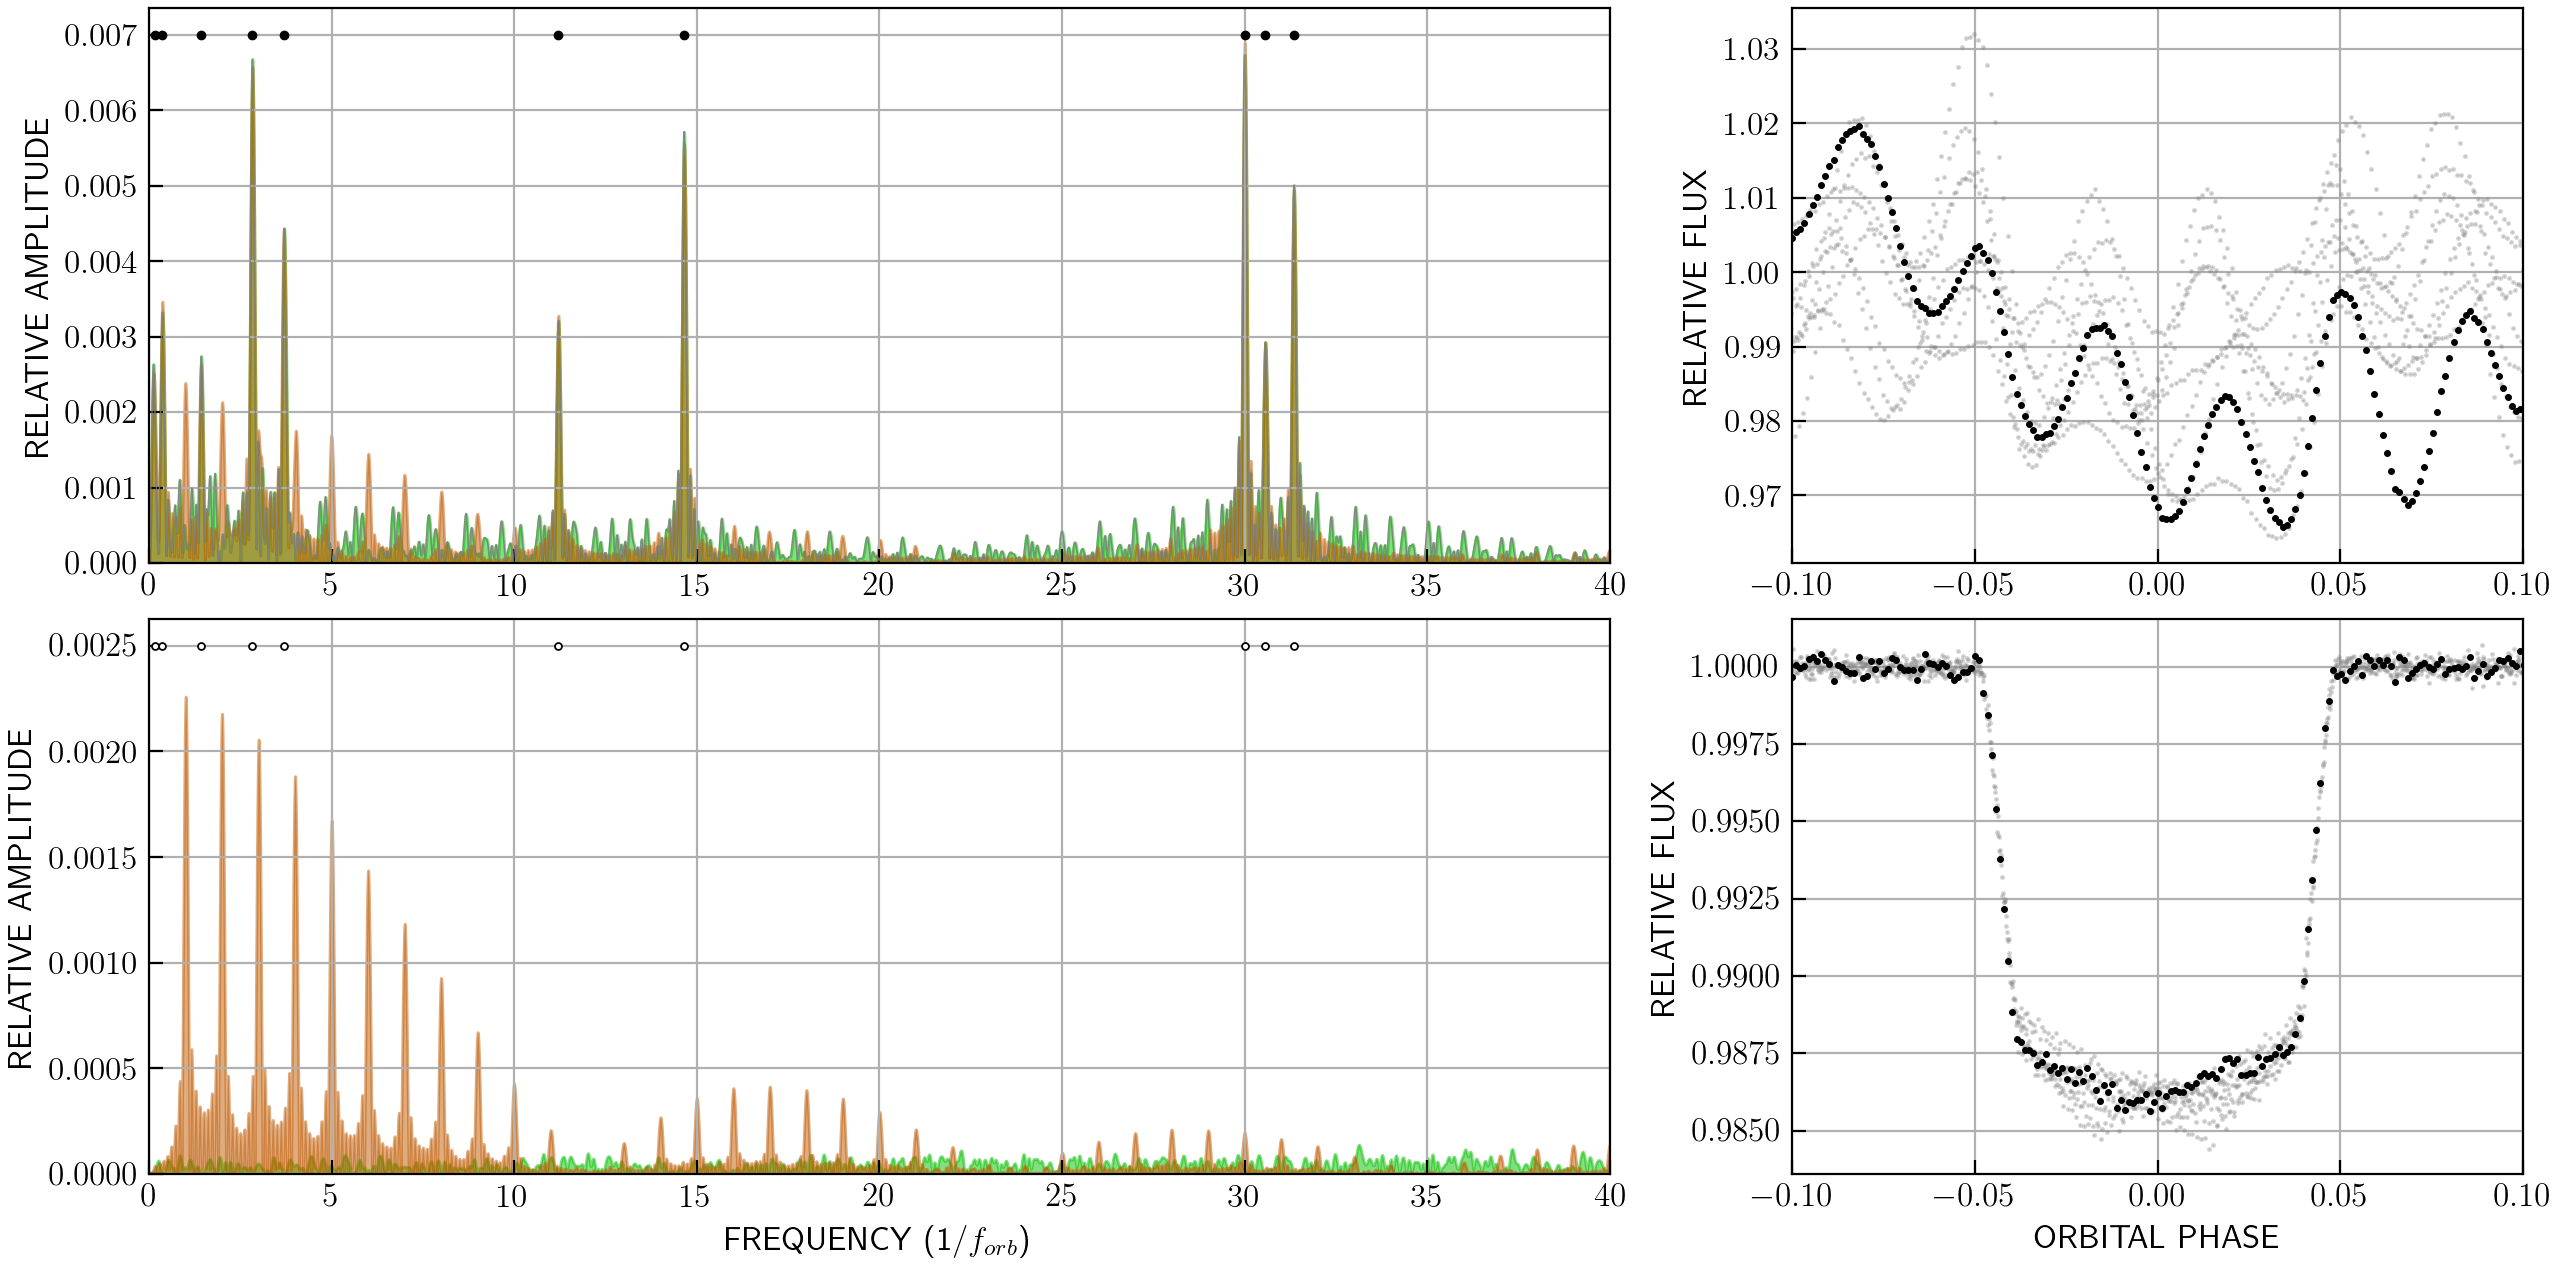Click RELATIVE FLUX label of lower eclipse plot

pos(1663,899)
